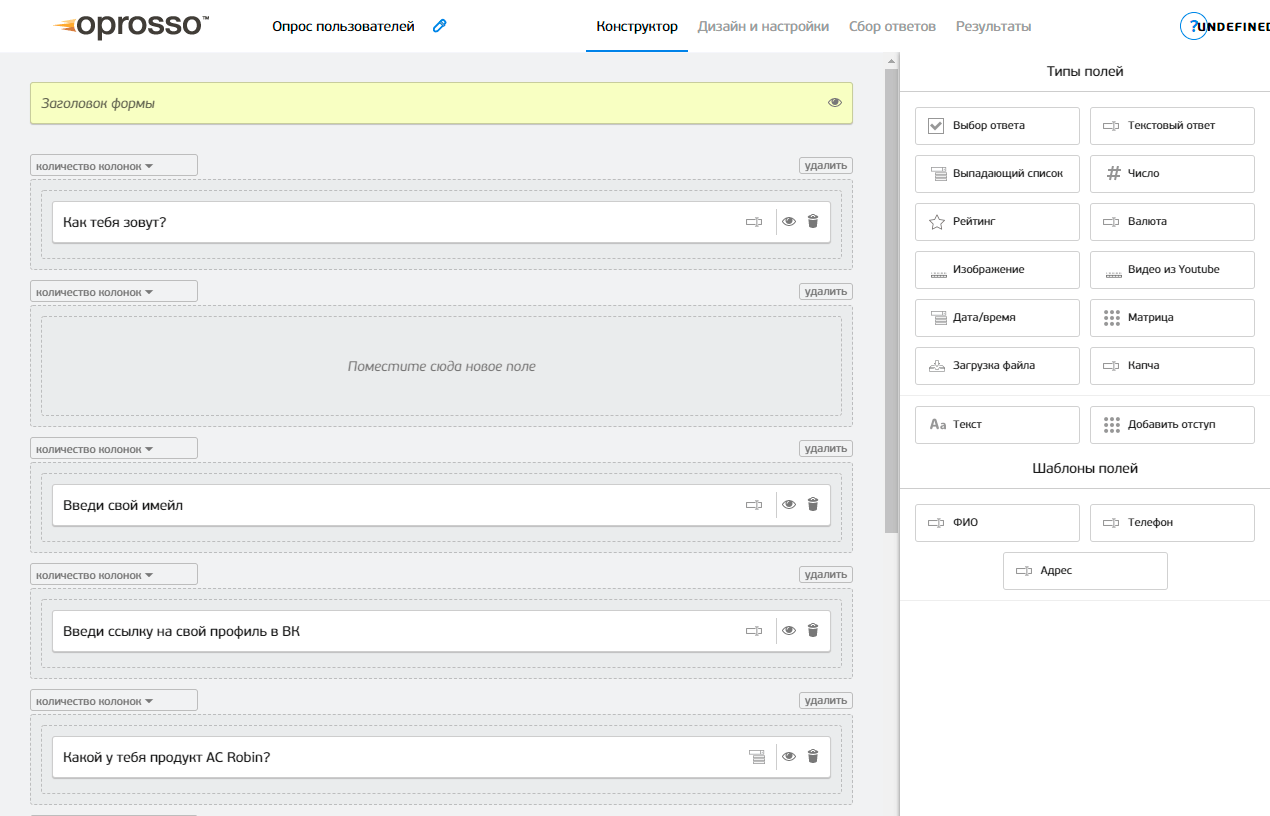Switch to the 'Дизайн и настройки' tab
The image size is (1270, 816).
763,27
